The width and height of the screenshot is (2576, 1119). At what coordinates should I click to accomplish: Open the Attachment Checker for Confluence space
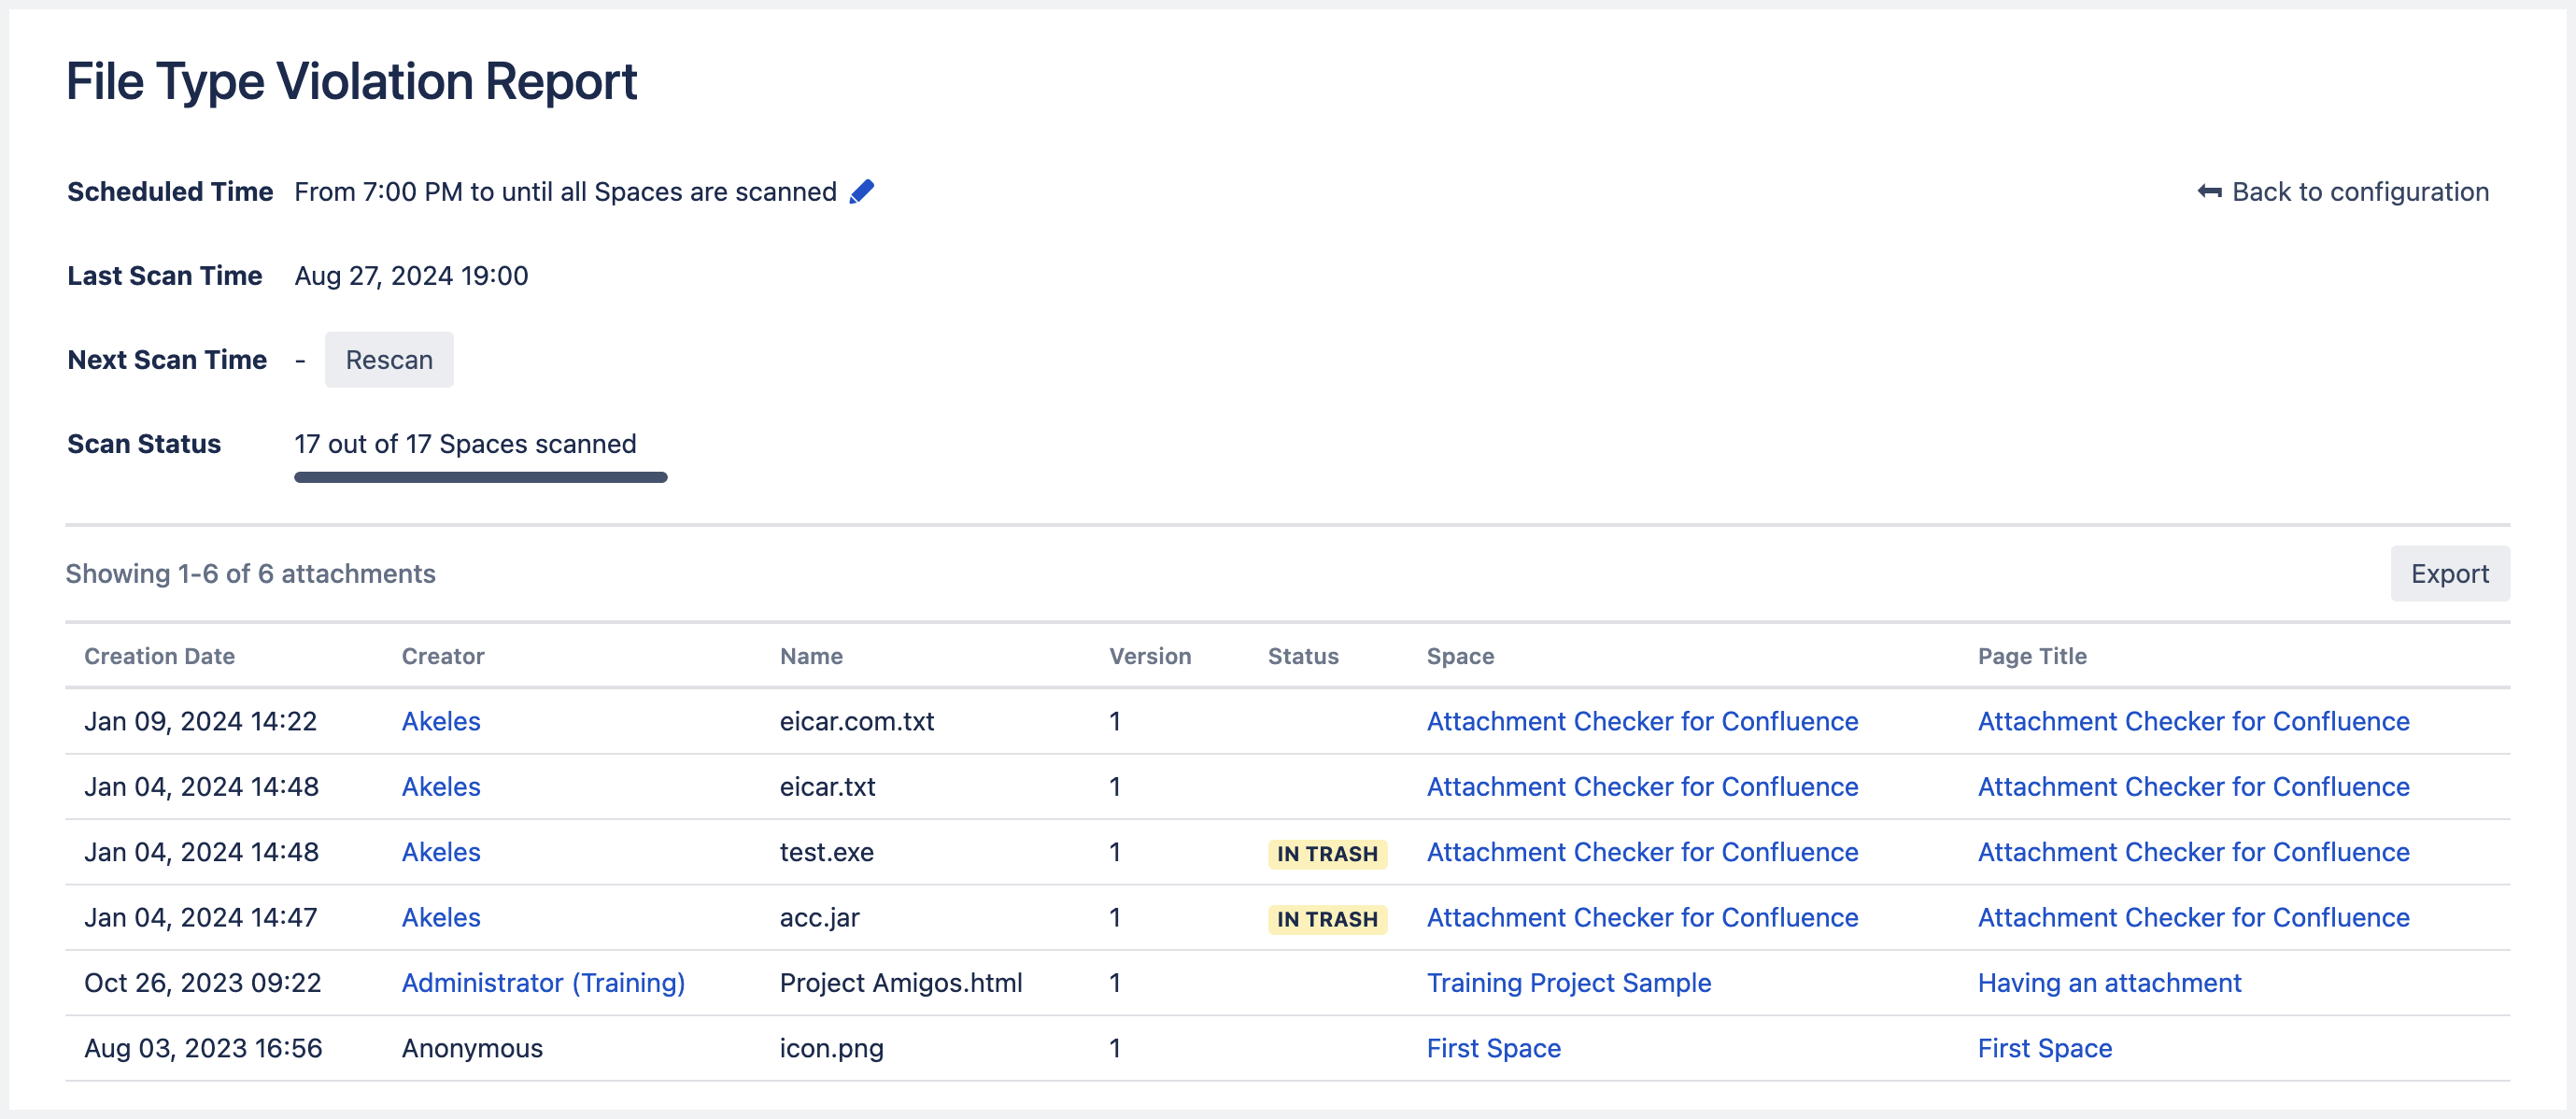(1642, 720)
